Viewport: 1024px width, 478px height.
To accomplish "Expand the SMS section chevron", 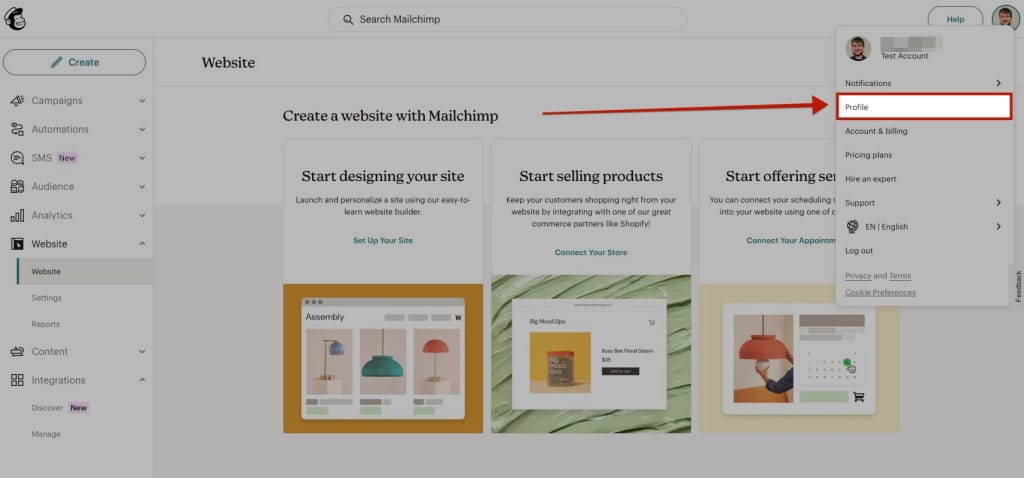I will [142, 158].
